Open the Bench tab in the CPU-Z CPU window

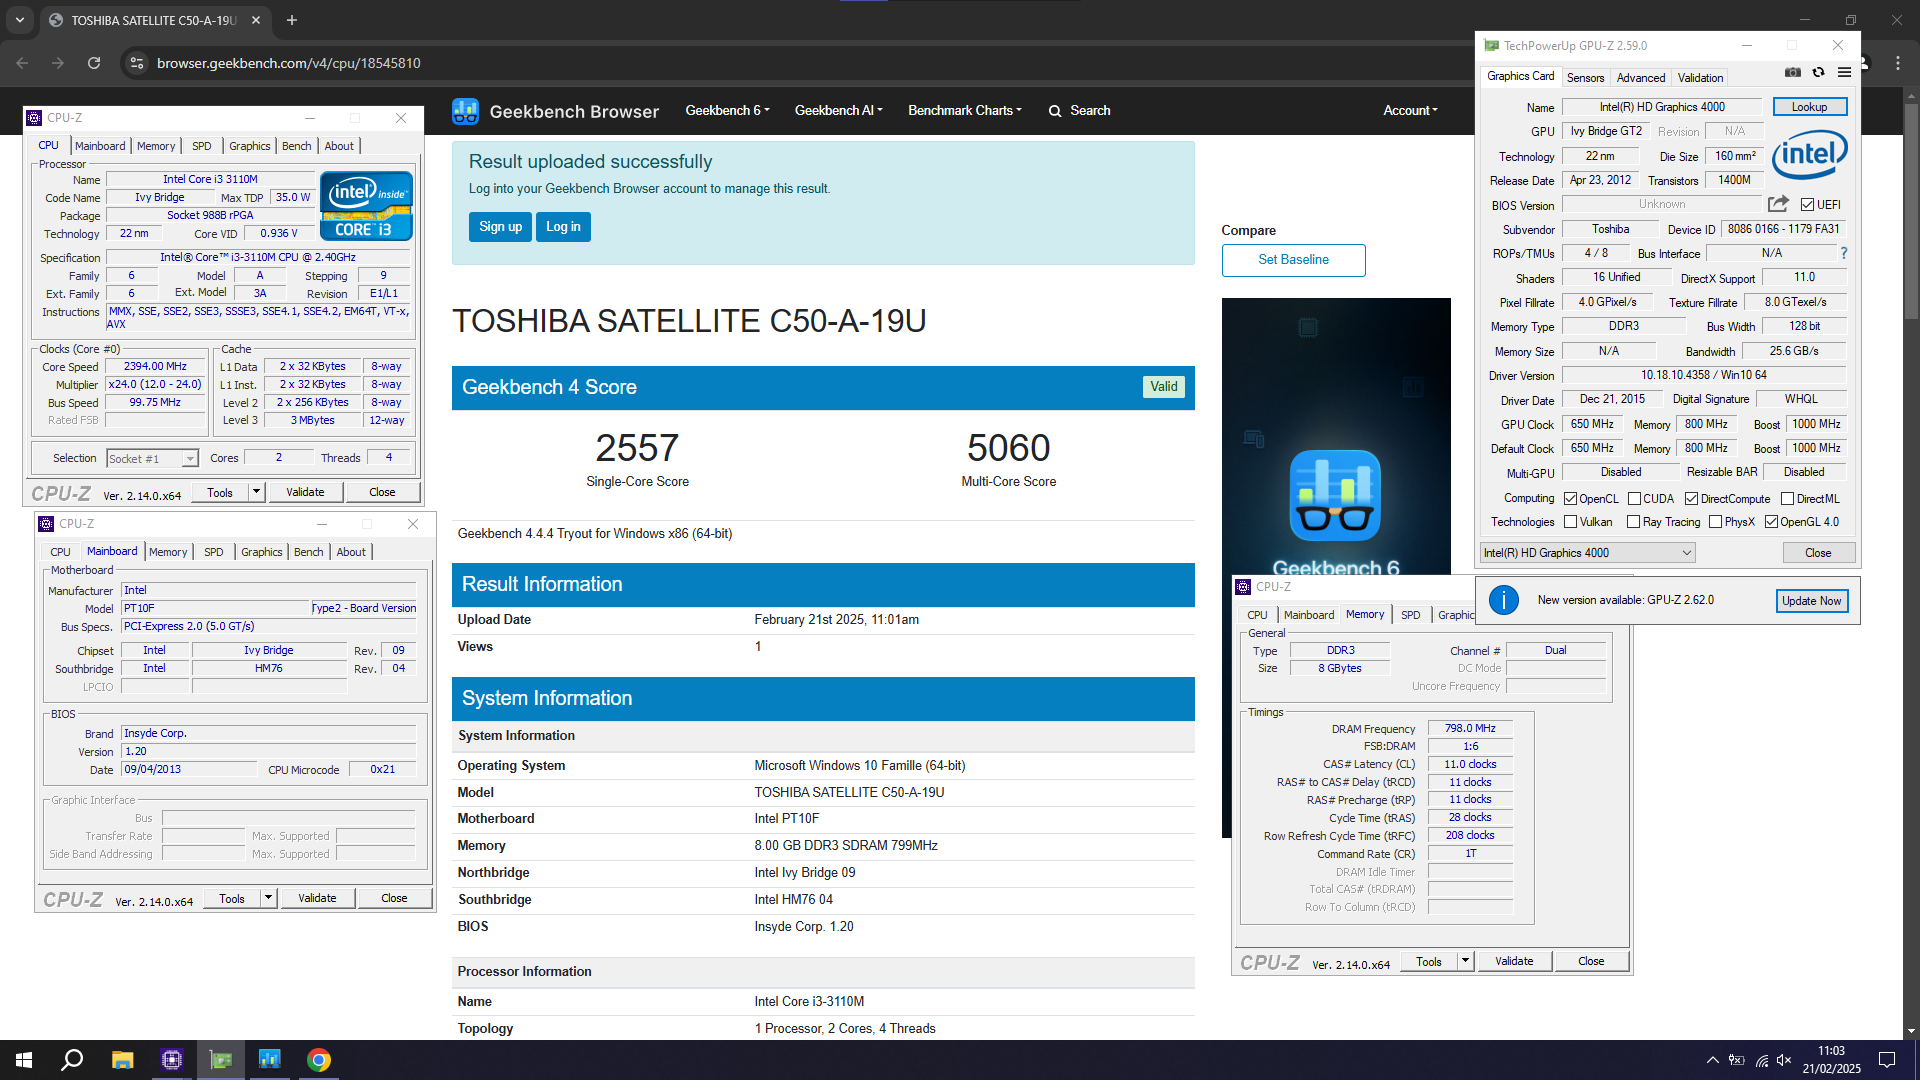coord(296,146)
